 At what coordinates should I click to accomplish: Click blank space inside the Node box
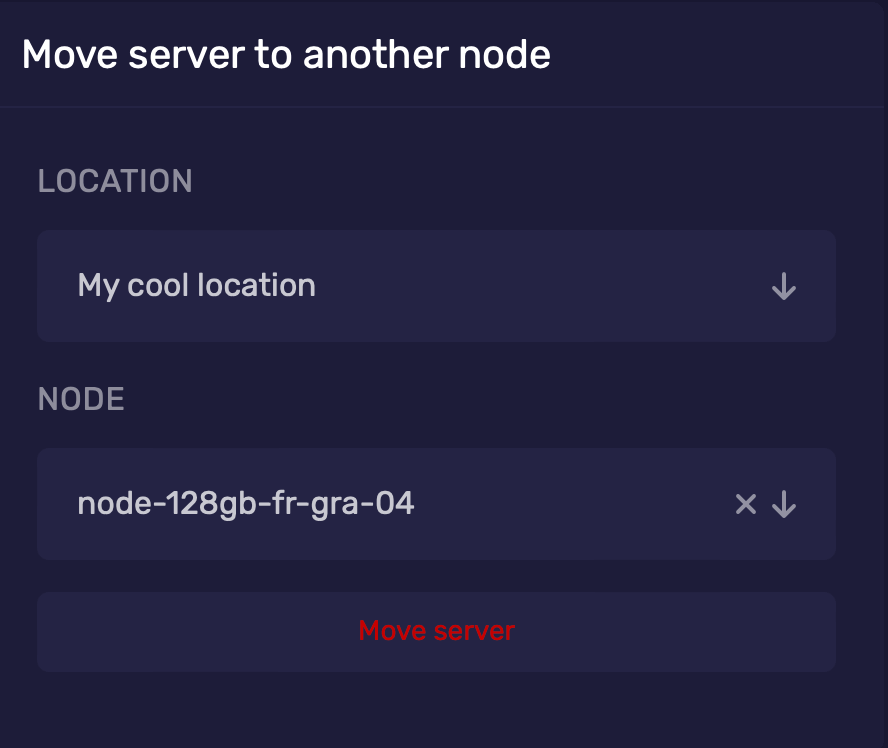pyautogui.click(x=570, y=504)
